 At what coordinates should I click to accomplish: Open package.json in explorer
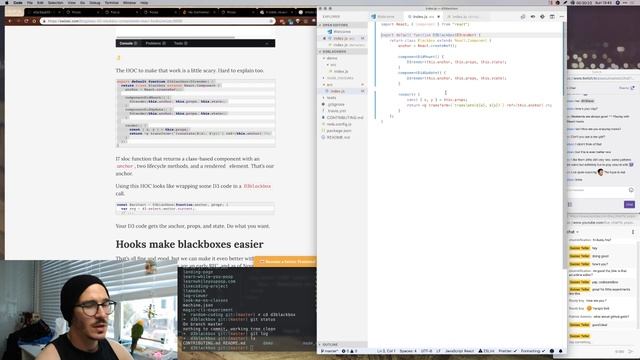[339, 131]
